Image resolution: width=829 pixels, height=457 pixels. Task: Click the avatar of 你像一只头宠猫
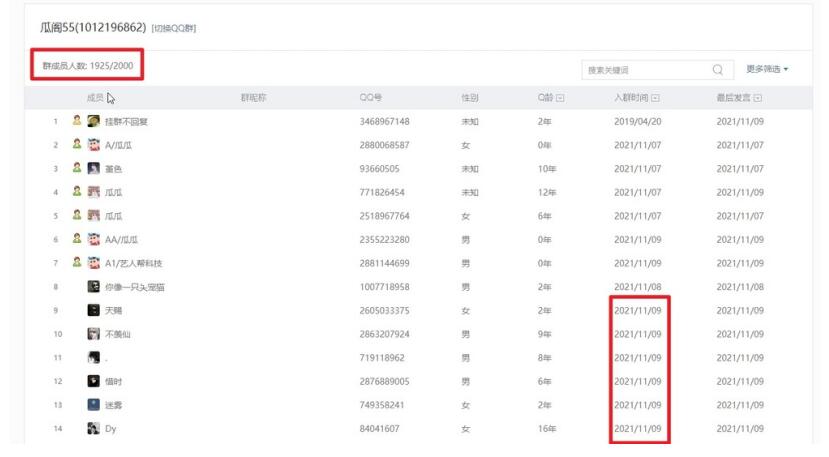pos(93,287)
